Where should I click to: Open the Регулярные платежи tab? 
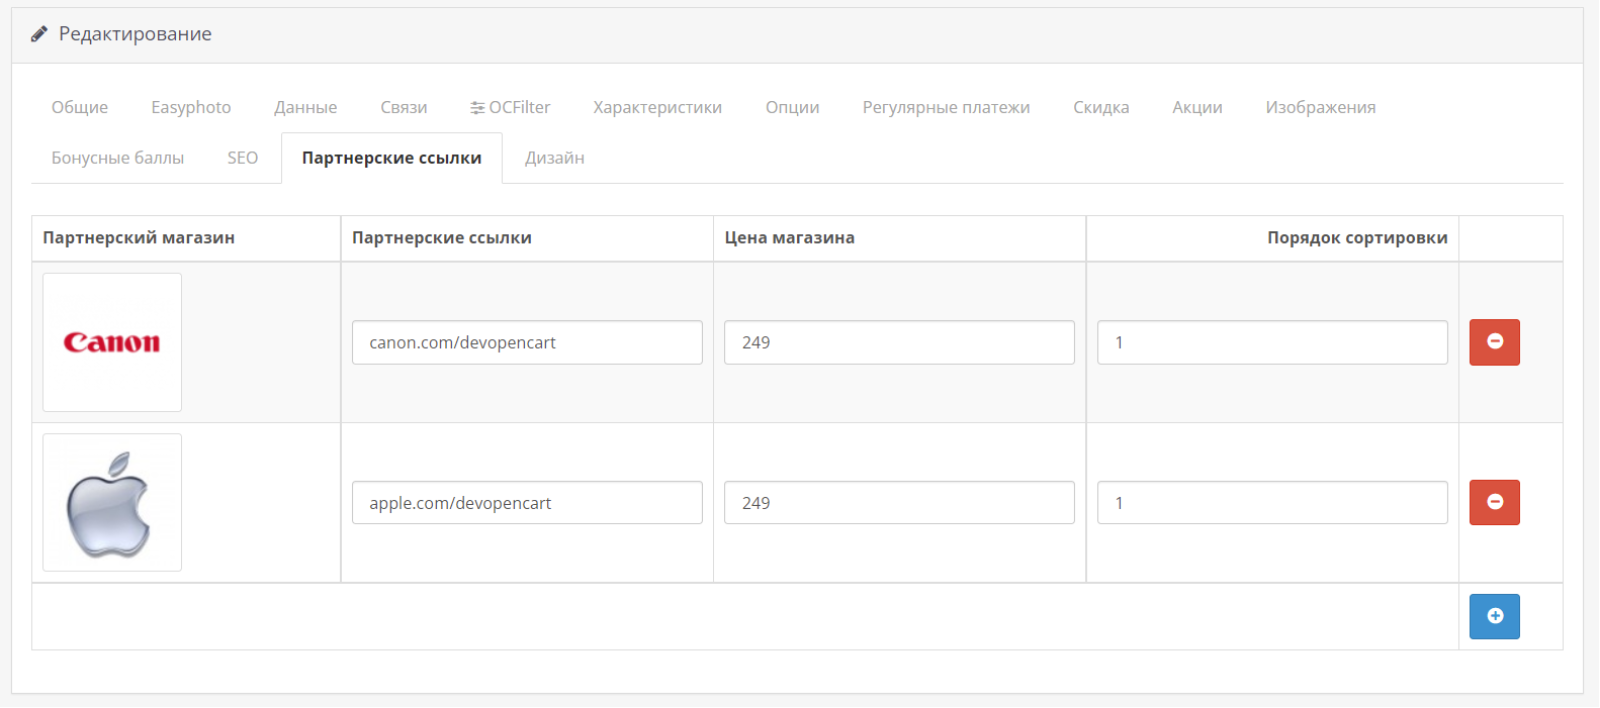[946, 107]
